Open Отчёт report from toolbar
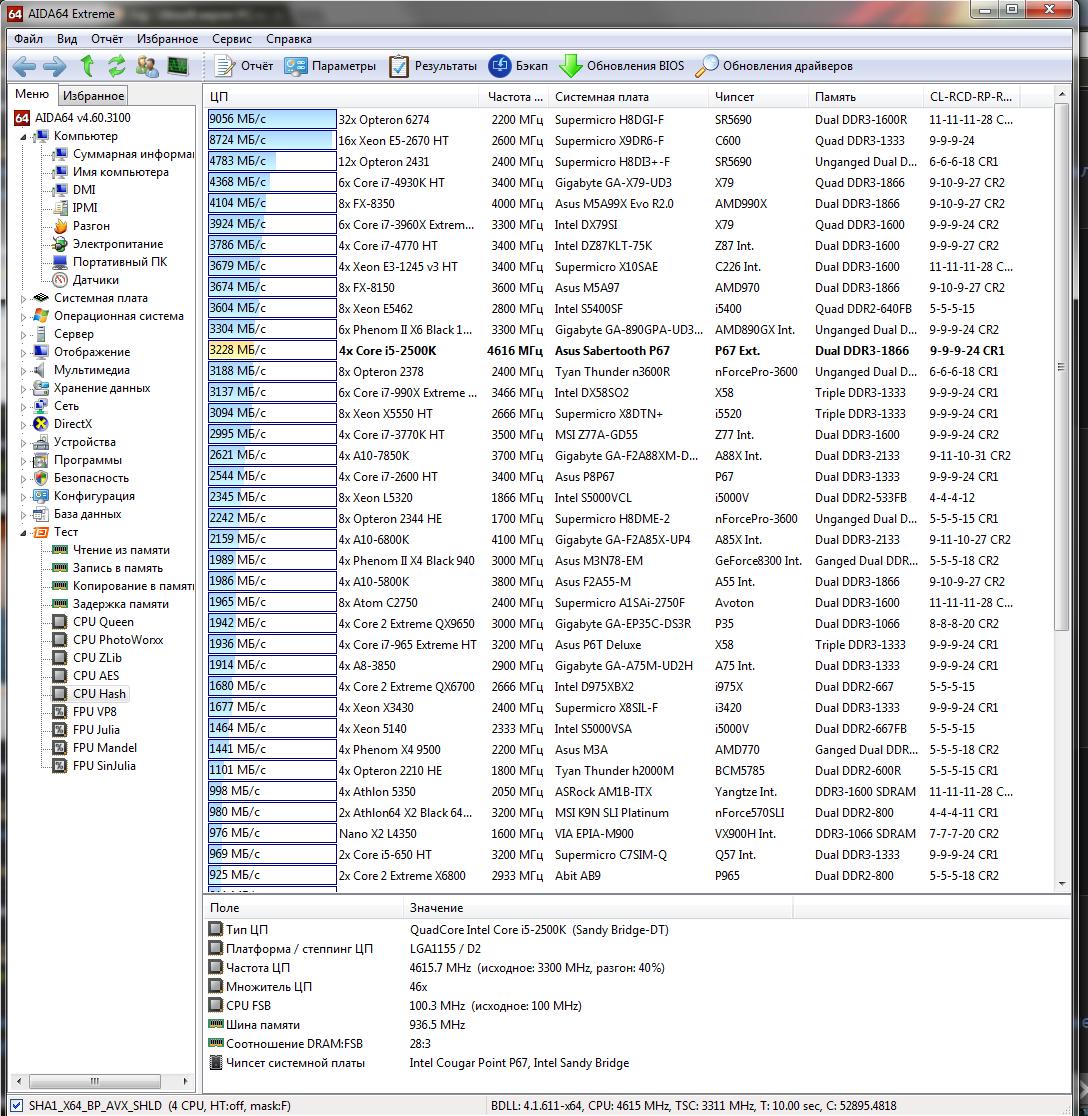Viewport: 1088px width, 1116px height. (x=244, y=66)
